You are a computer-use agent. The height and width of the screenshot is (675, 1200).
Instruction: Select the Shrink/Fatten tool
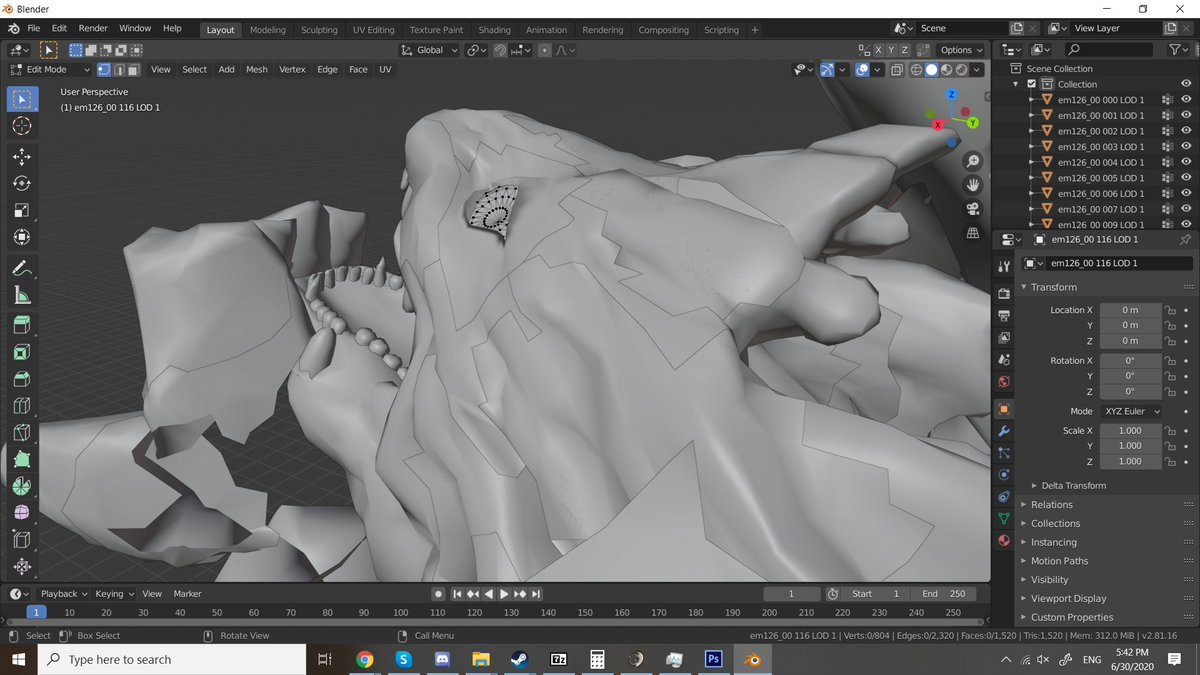[22, 566]
